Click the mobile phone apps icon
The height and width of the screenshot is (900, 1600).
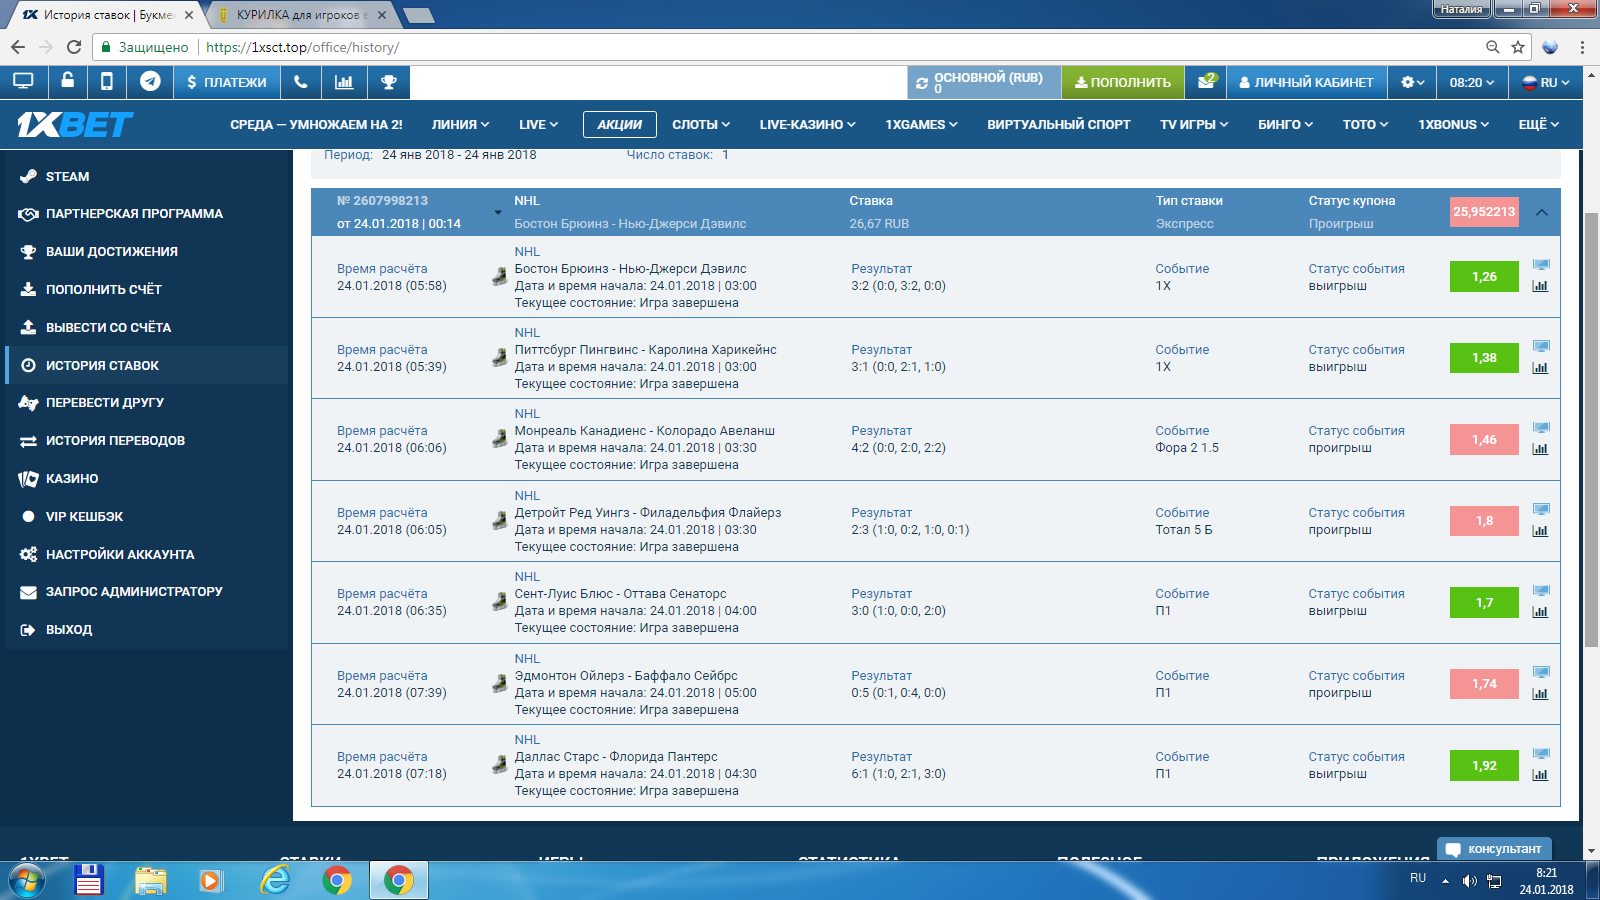click(x=107, y=82)
